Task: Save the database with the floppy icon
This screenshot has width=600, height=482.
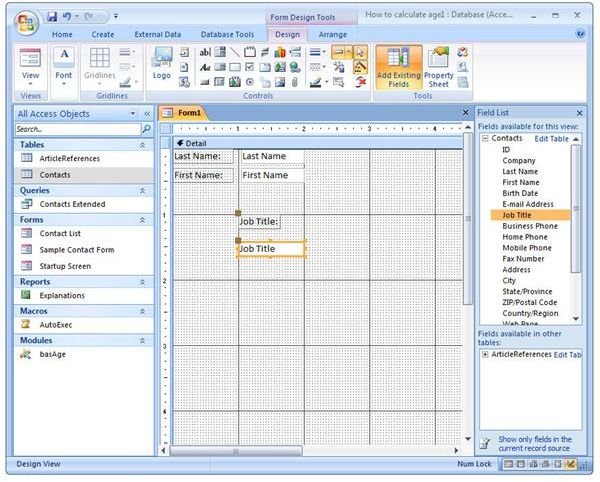Action: point(52,16)
